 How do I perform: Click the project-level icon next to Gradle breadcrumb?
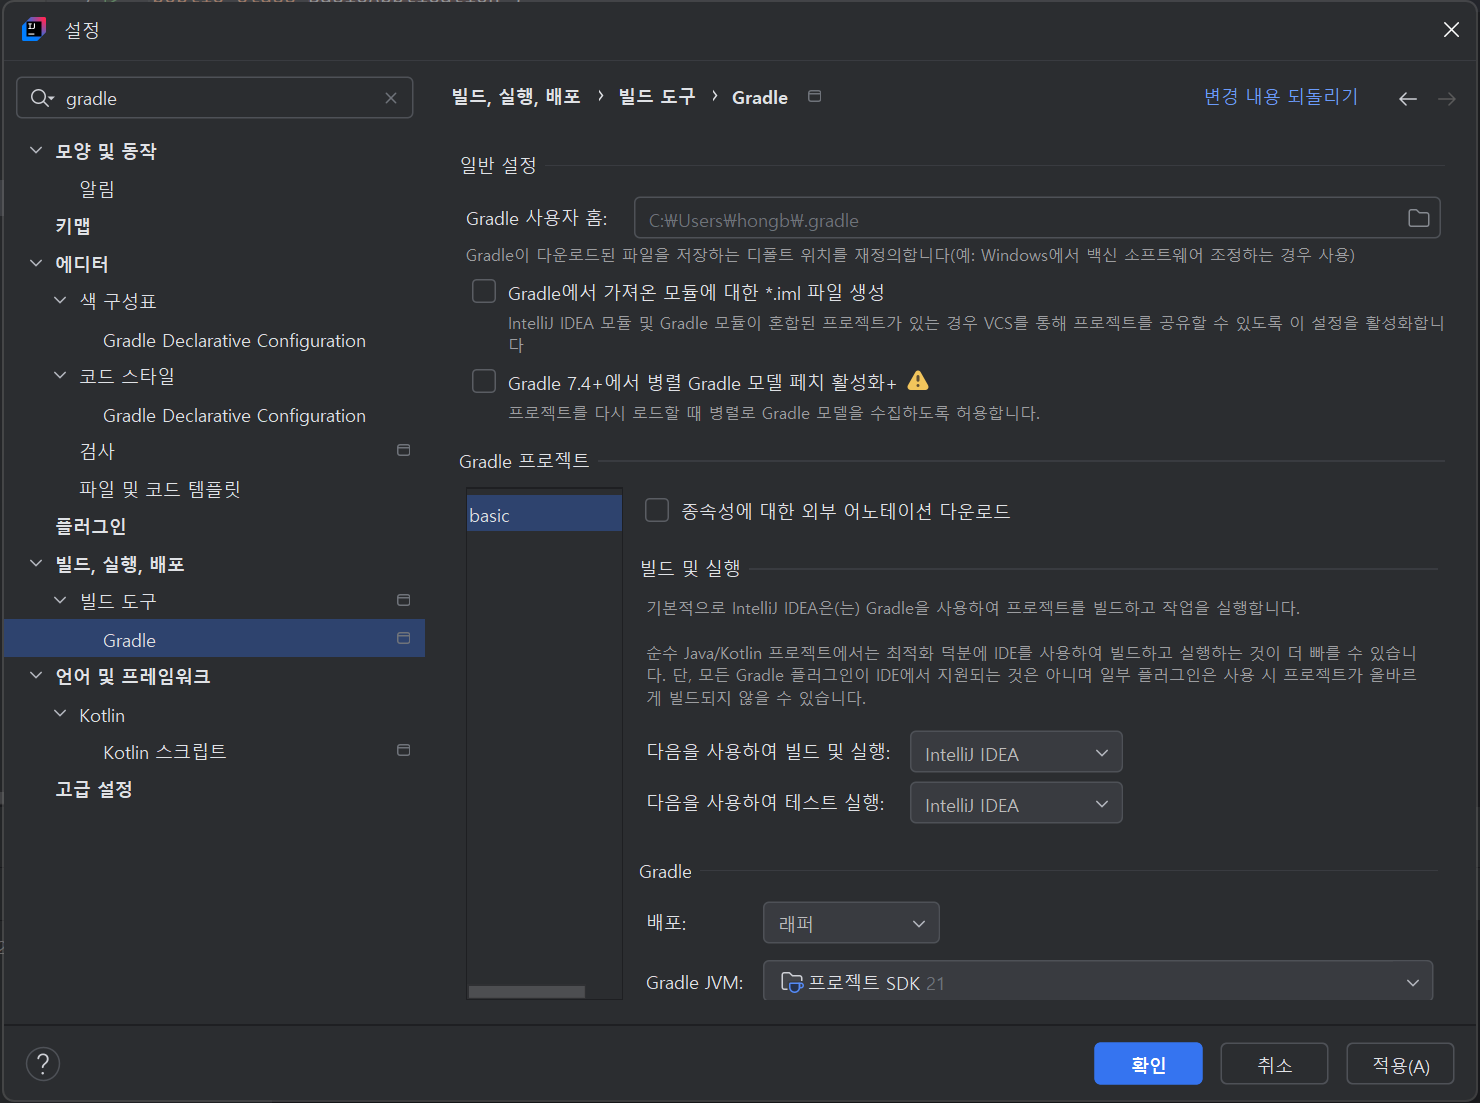point(815,96)
